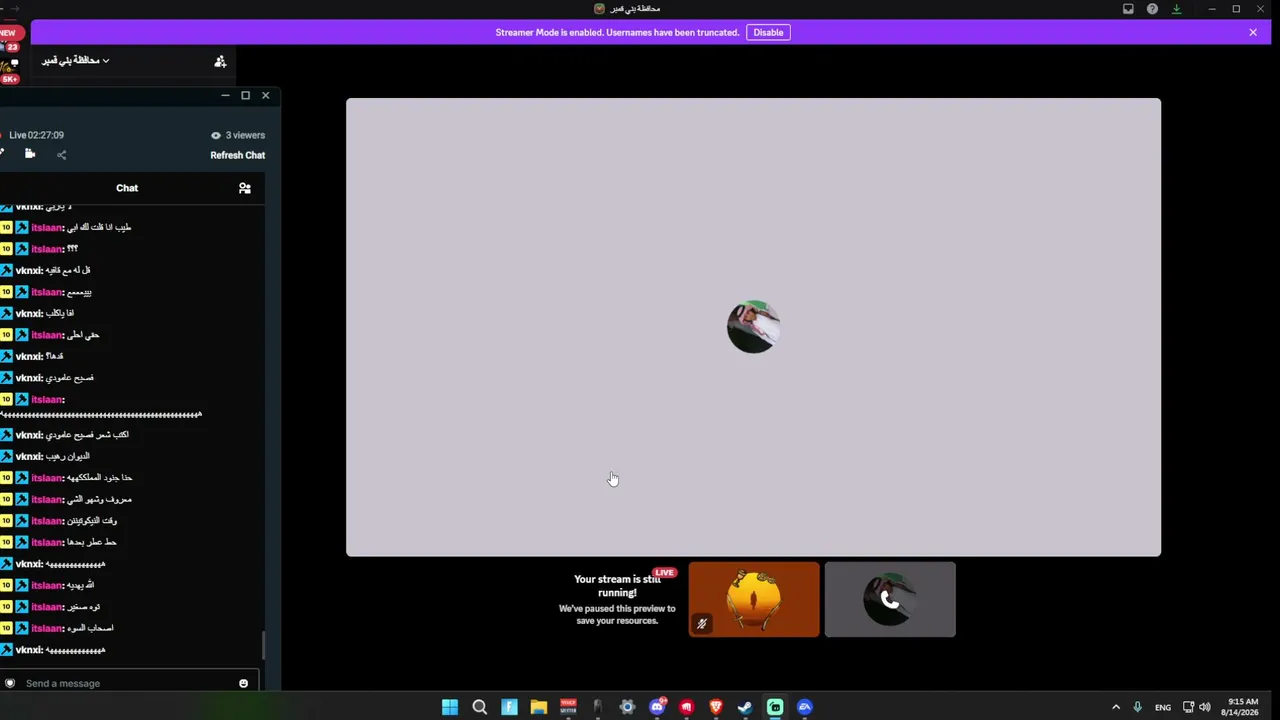Click the Send a message field
This screenshot has height=720, width=1280.
130,683
